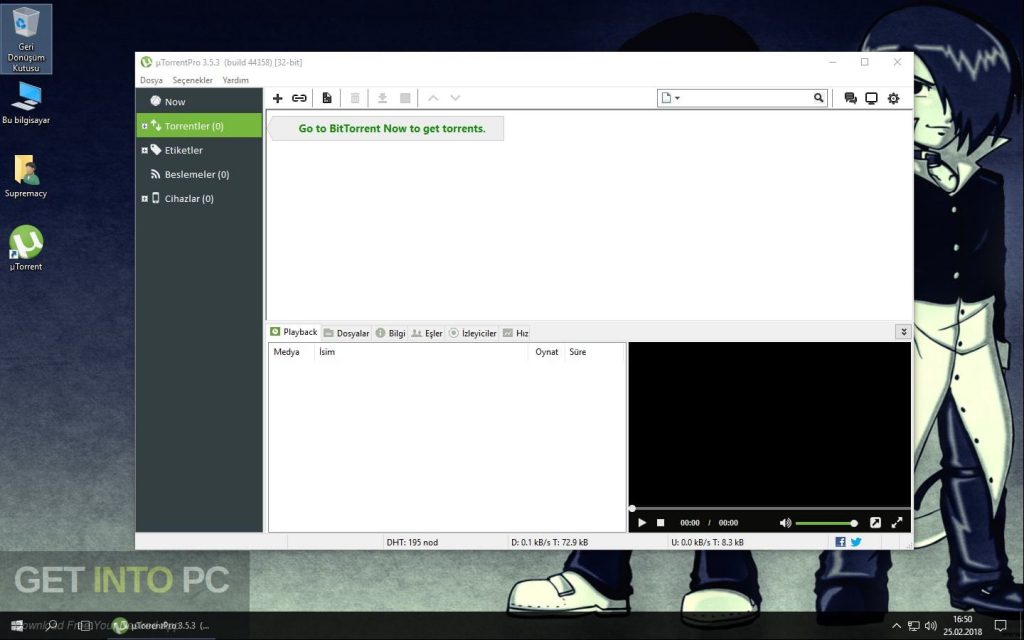Open the notification center icon on taskbar

point(1000,626)
